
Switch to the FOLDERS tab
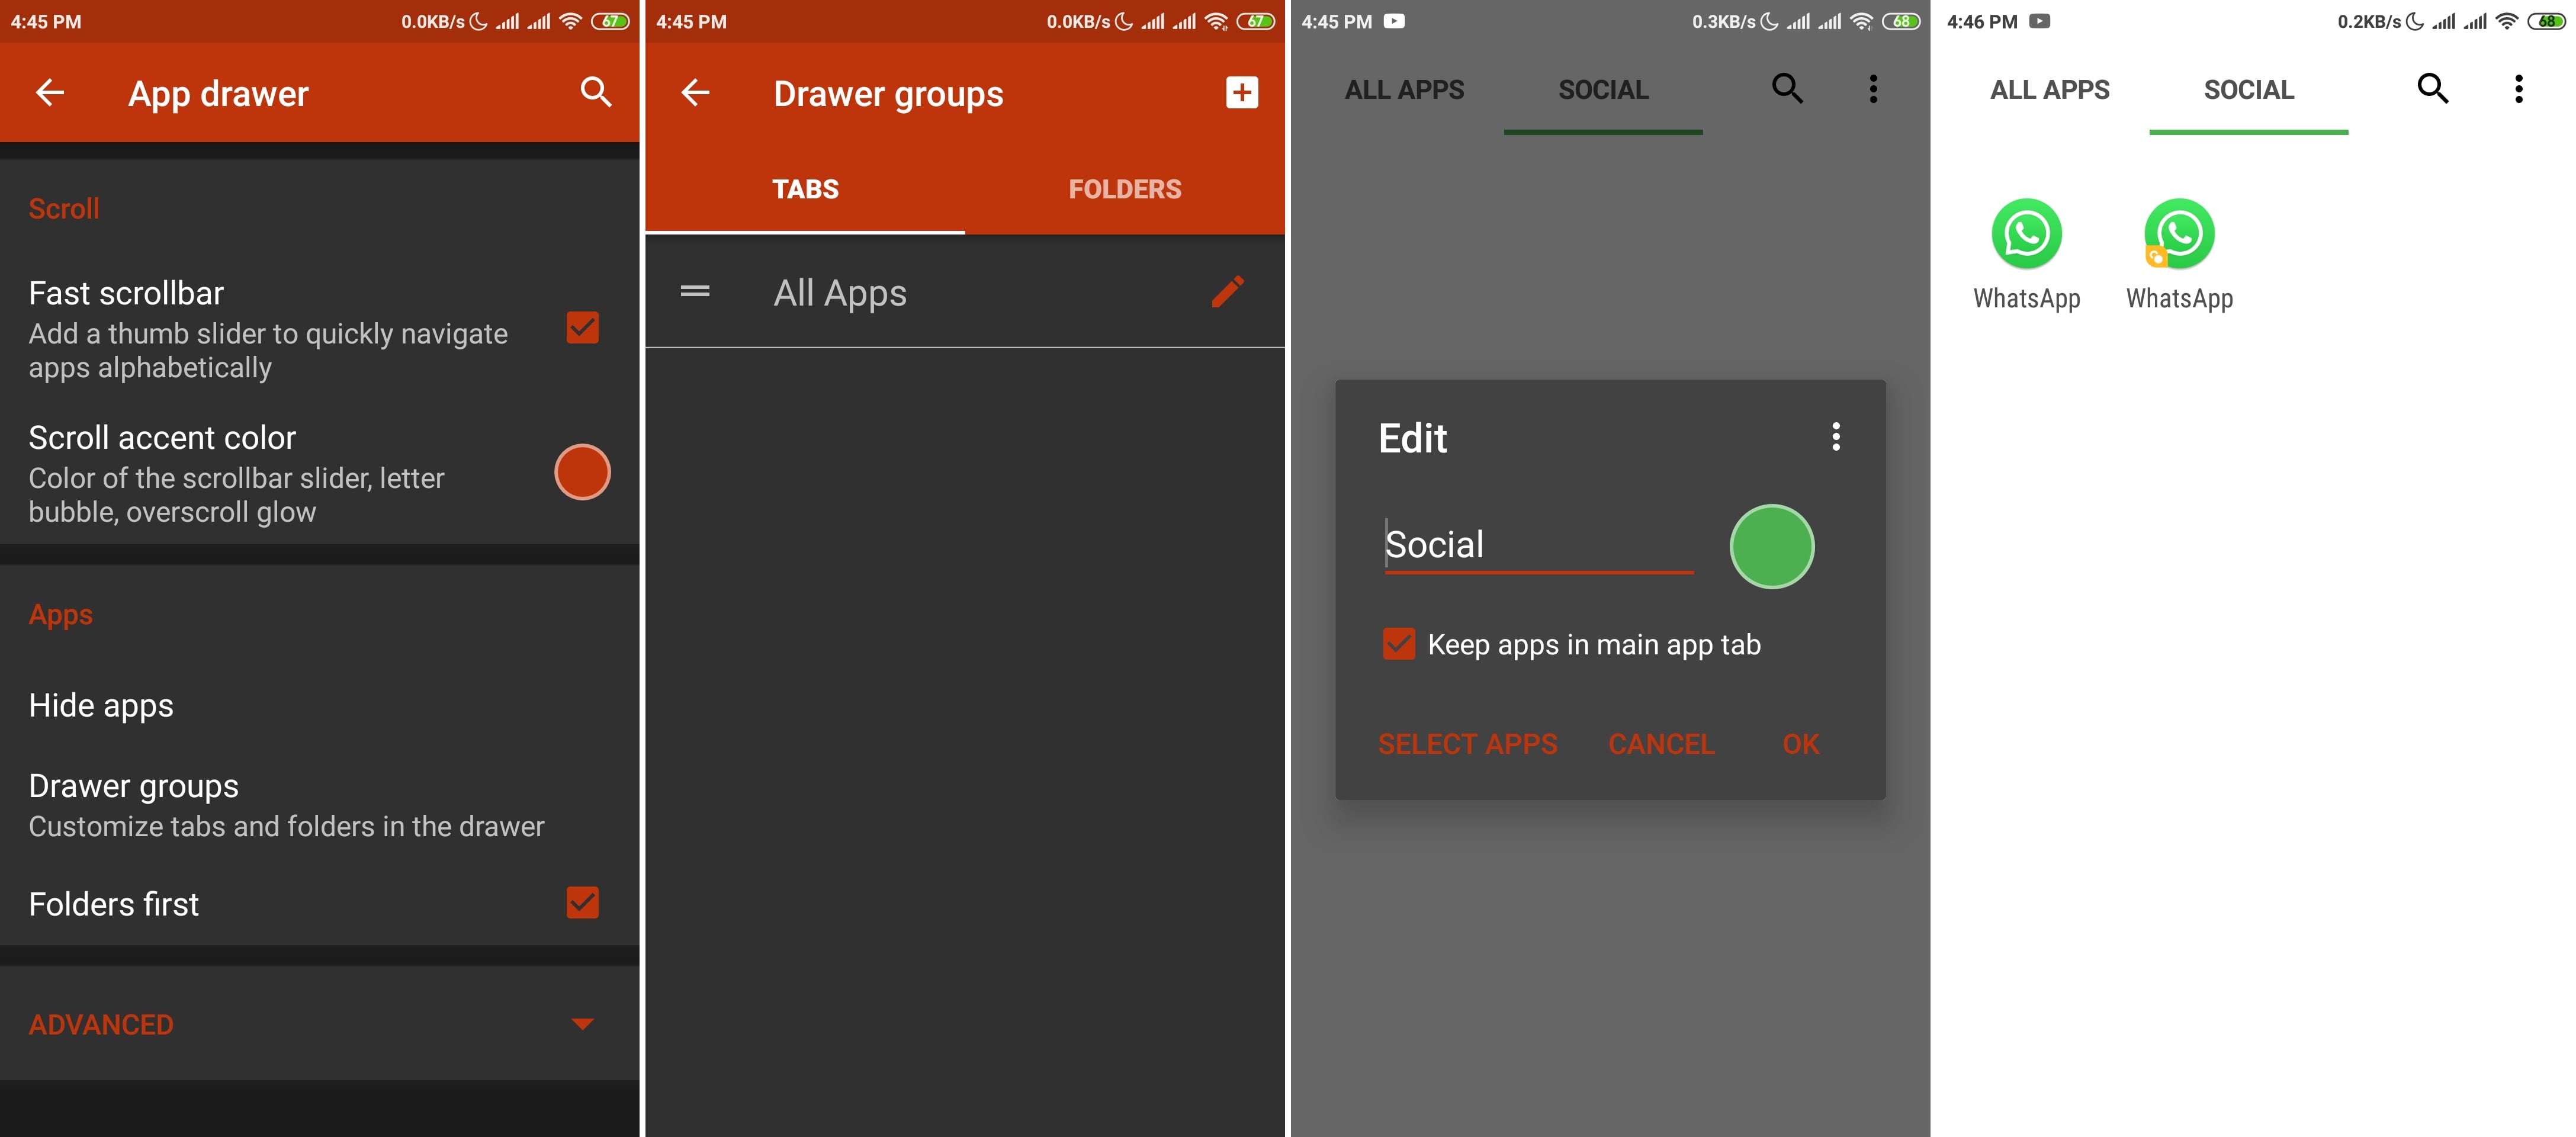point(1124,189)
